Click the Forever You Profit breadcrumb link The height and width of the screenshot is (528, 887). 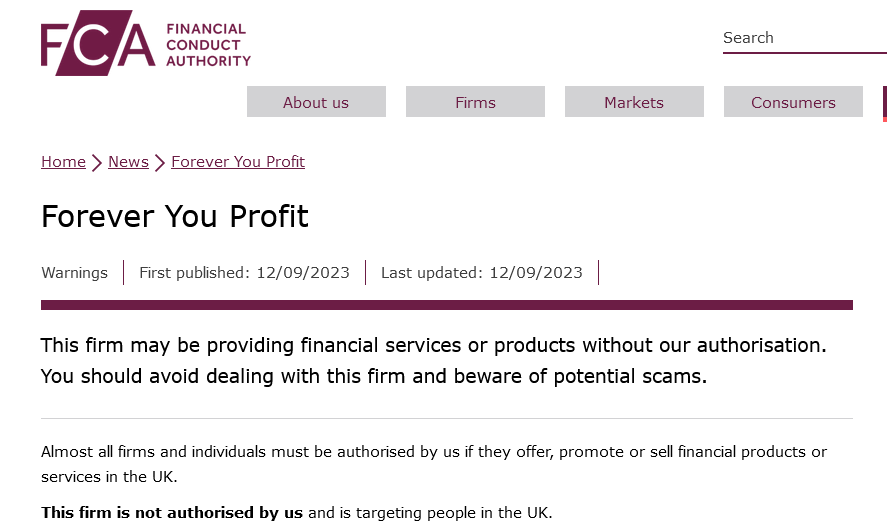238,162
